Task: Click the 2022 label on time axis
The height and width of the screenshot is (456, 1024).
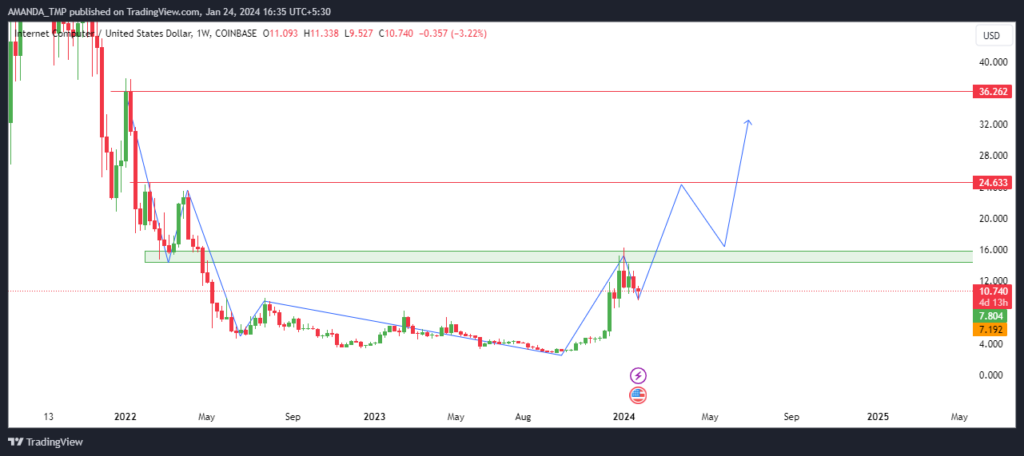Action: (125, 416)
